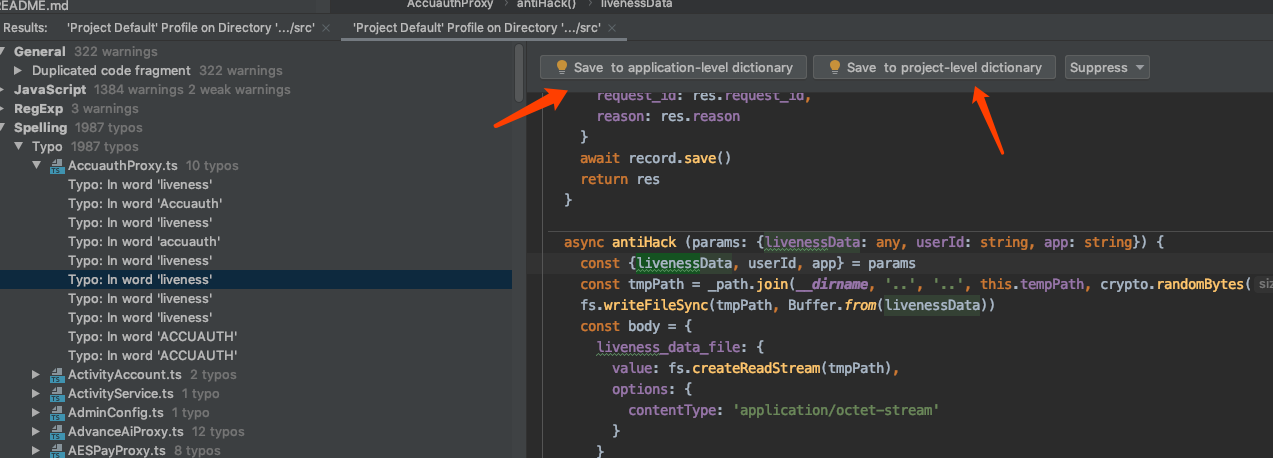Expand the RegExp warnings group

(x=5, y=109)
